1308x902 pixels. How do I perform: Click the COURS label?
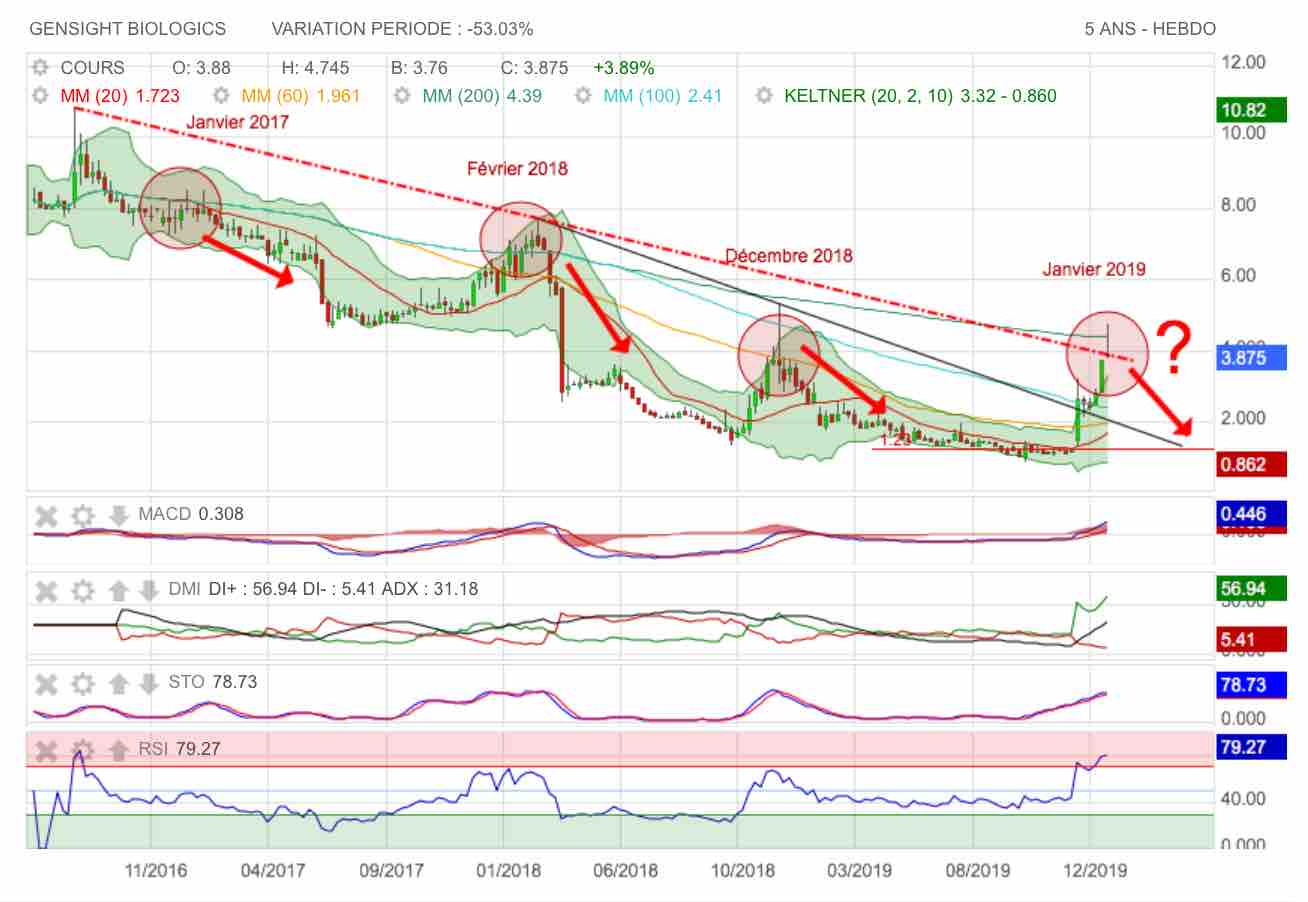point(93,69)
